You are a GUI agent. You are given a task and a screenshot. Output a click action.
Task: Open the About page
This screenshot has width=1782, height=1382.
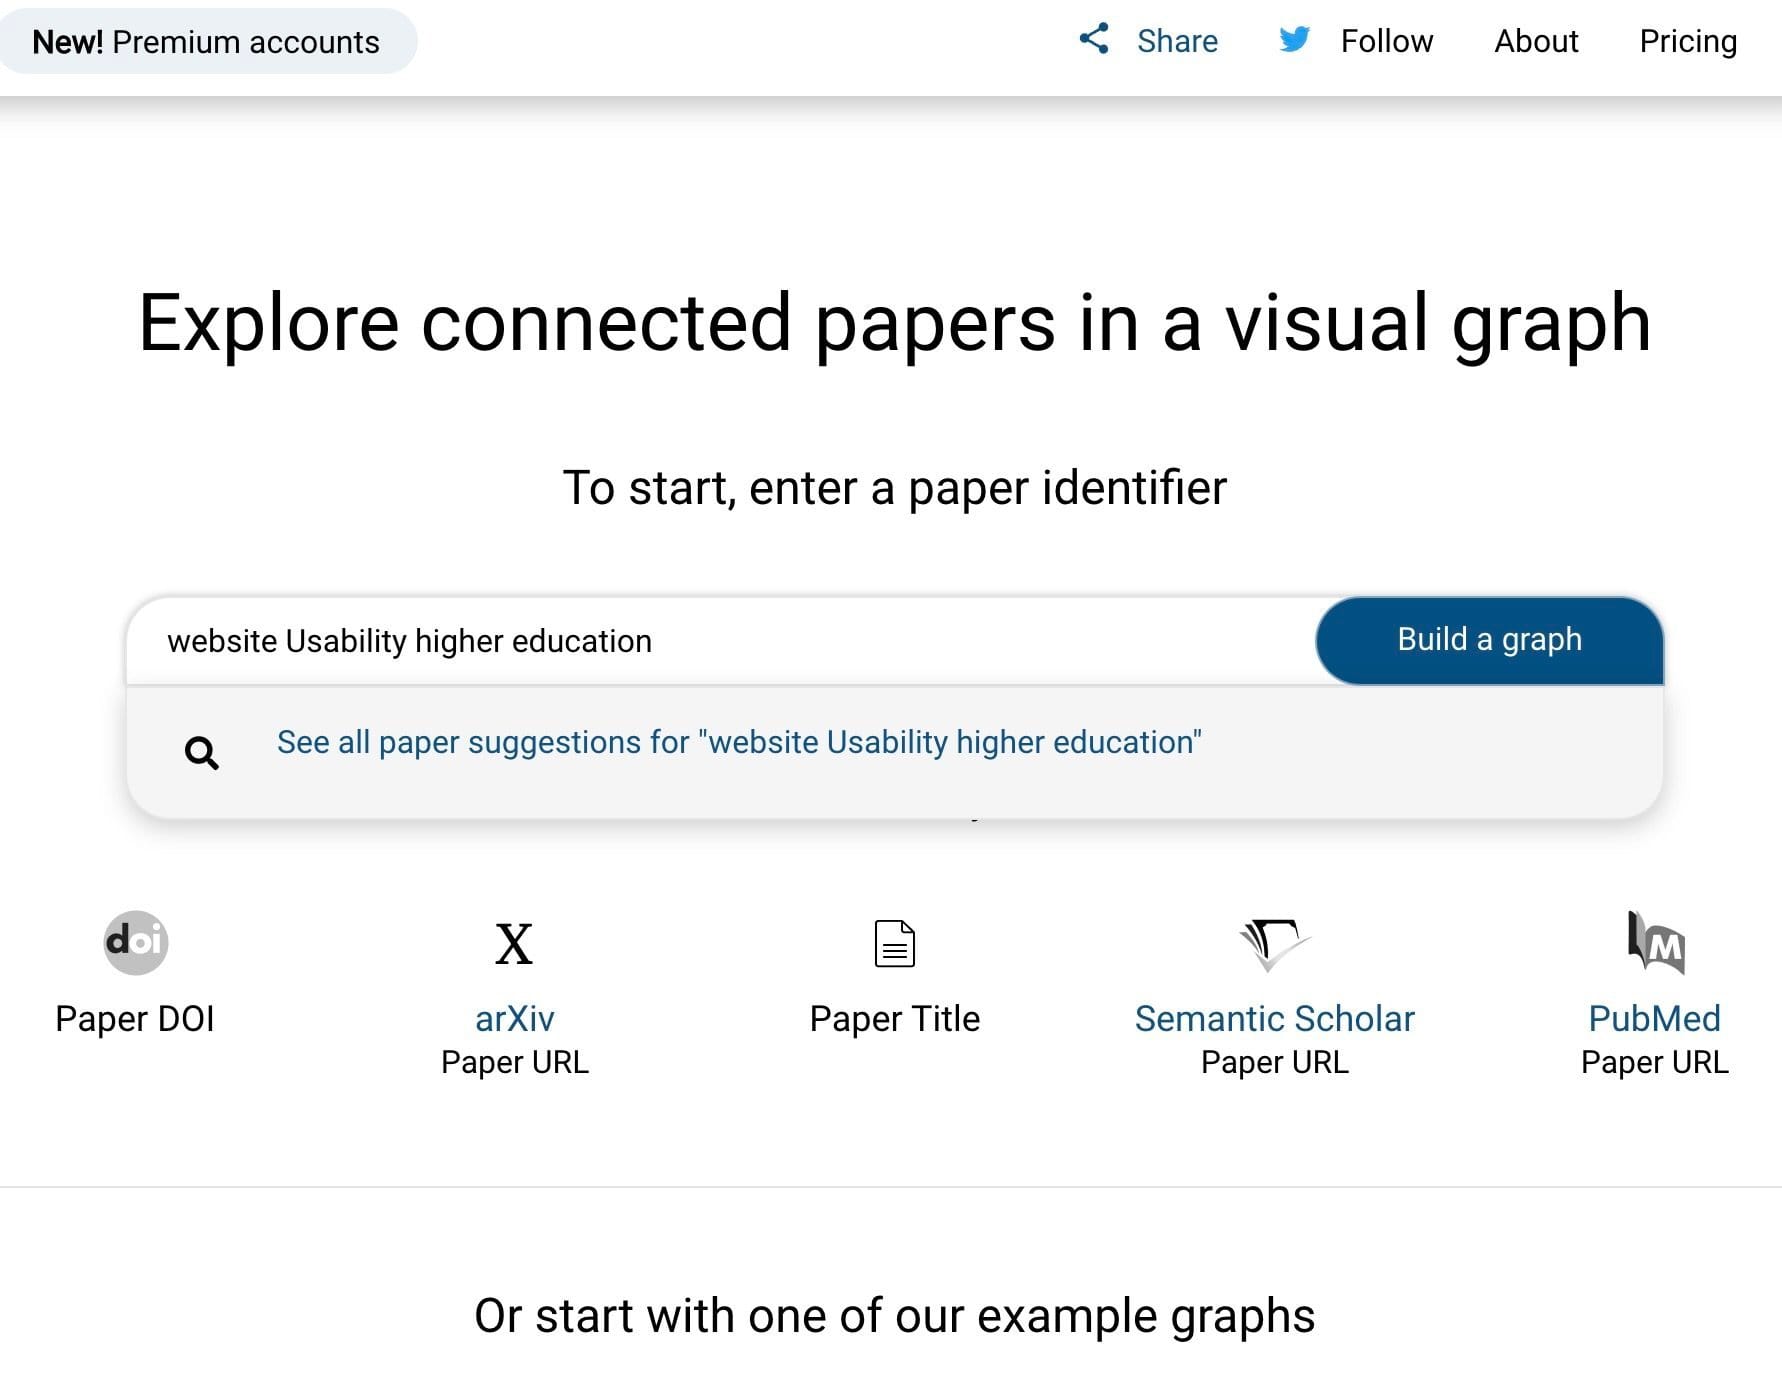[1535, 41]
